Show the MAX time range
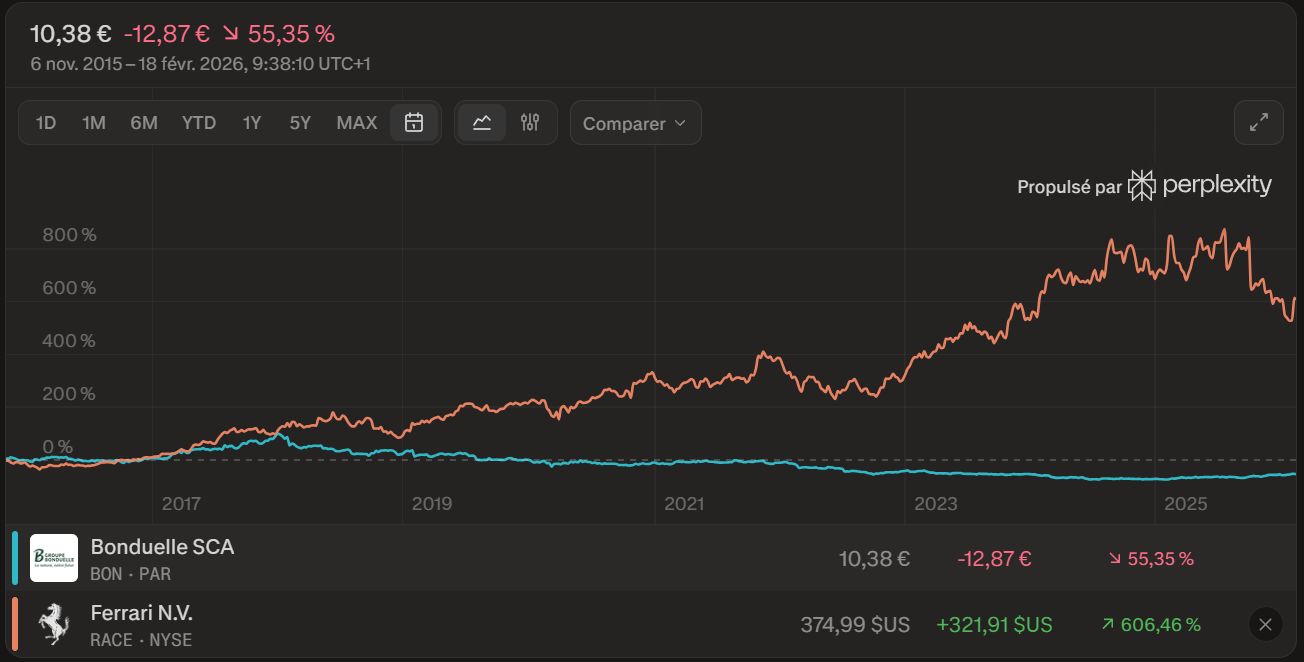 (x=357, y=123)
